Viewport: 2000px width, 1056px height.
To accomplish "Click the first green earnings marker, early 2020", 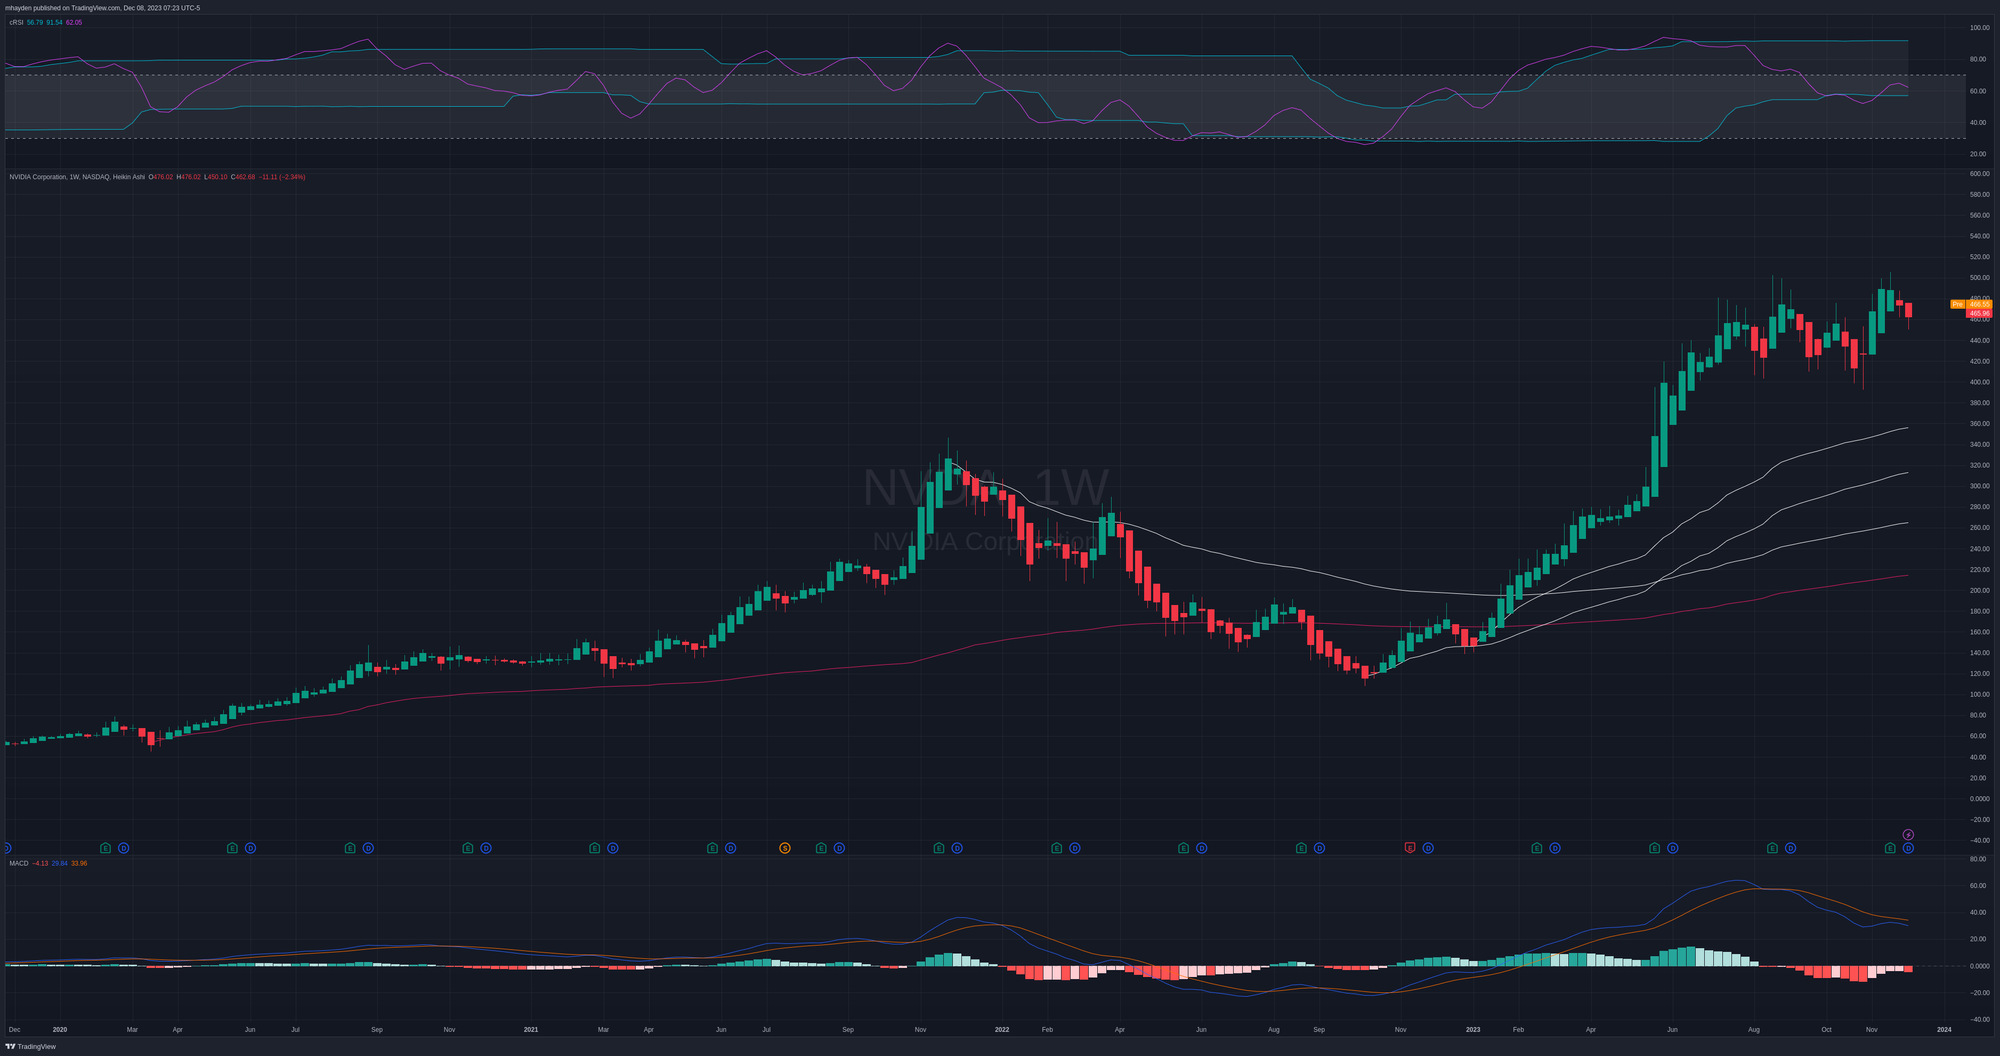I will 106,848.
